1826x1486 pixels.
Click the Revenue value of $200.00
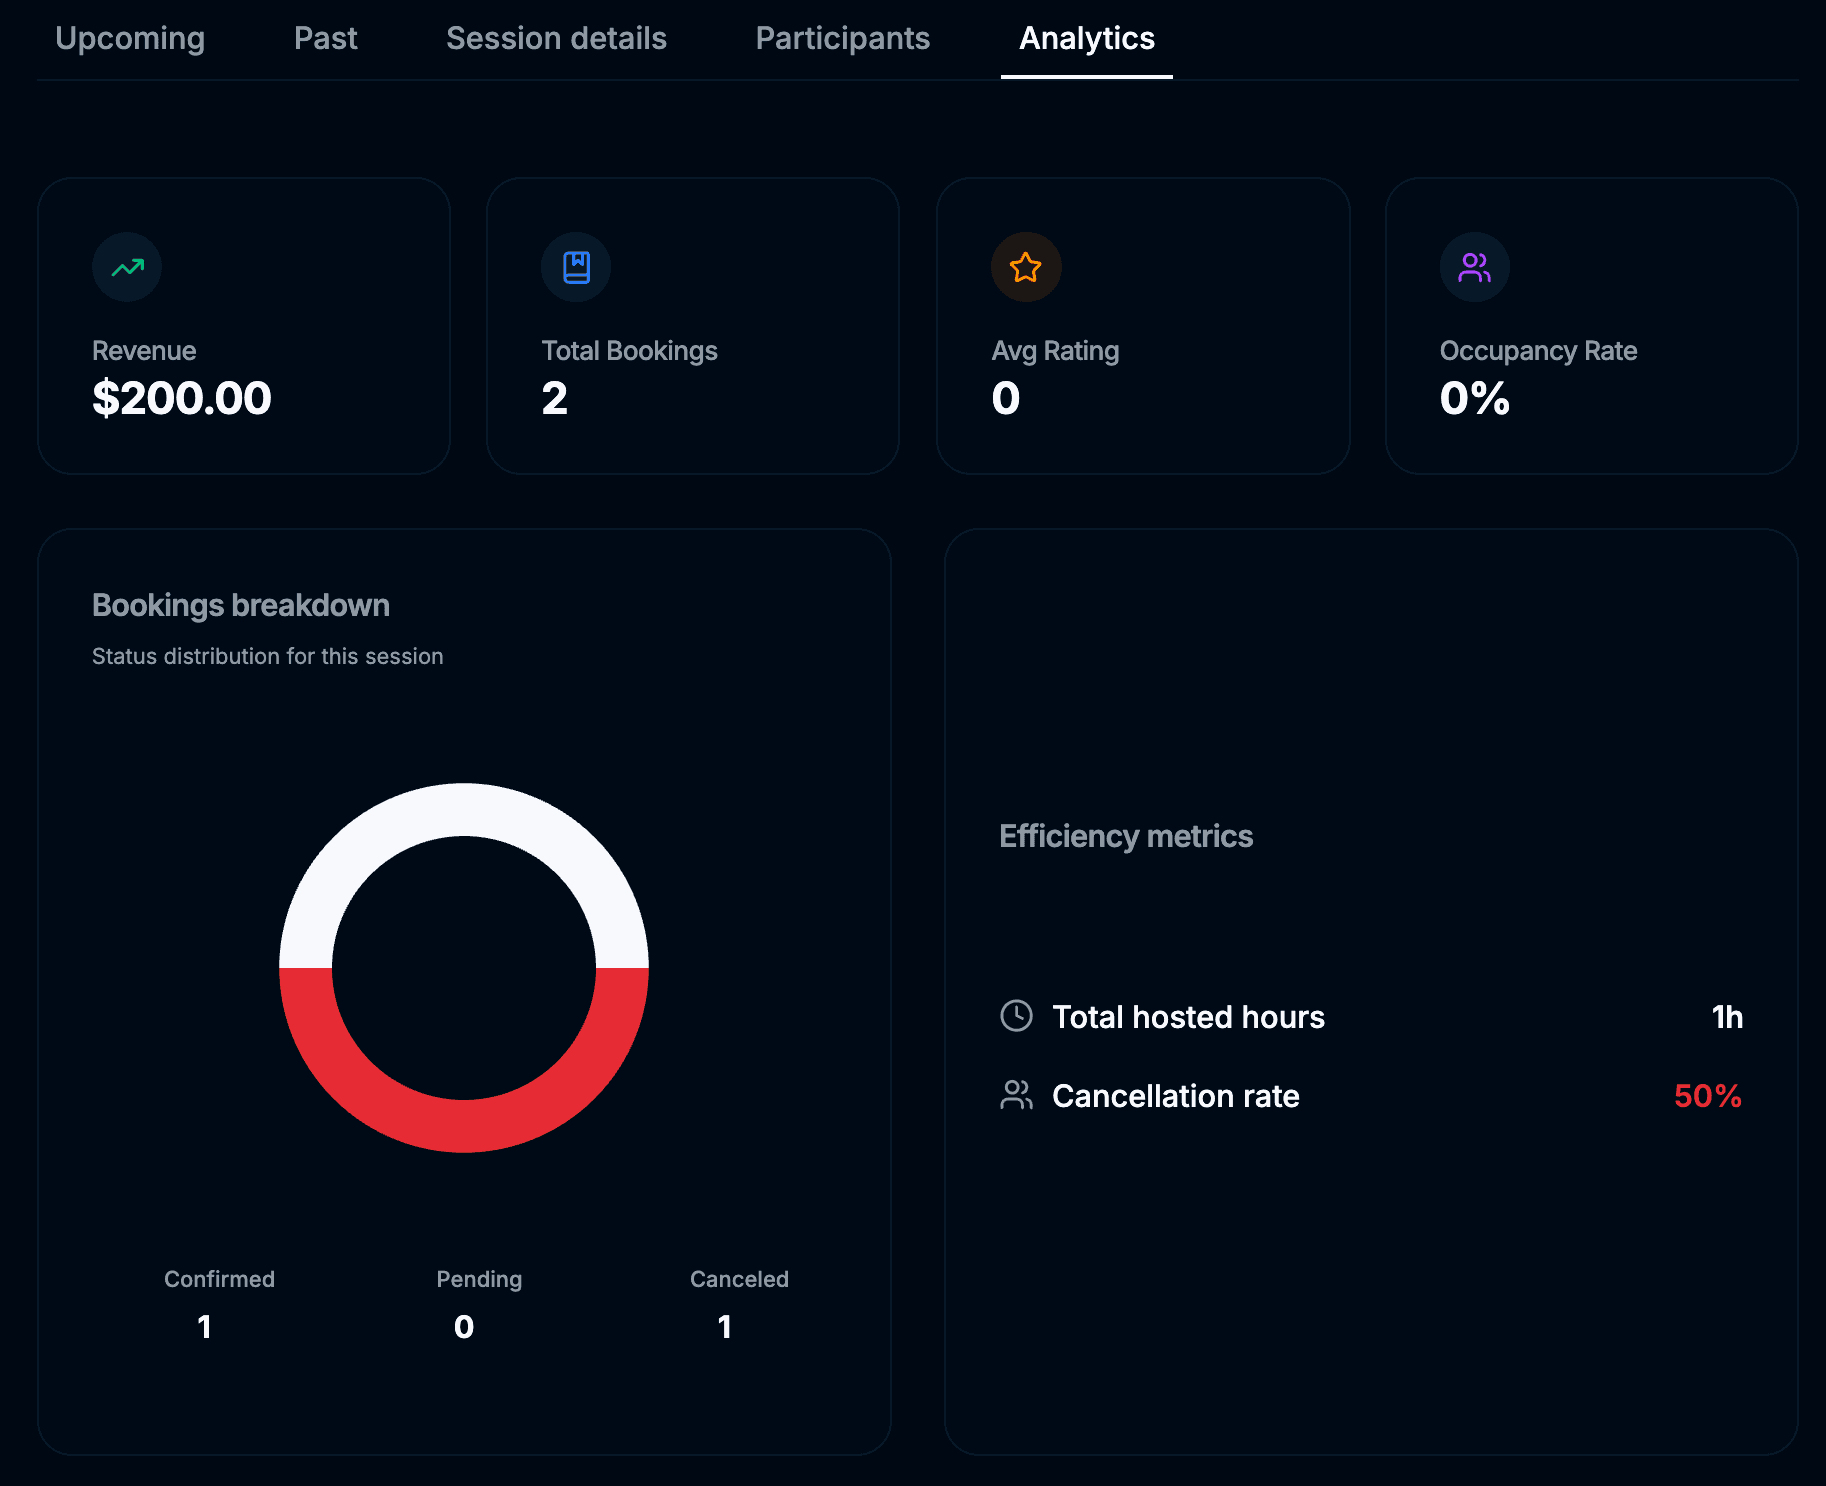coord(182,397)
